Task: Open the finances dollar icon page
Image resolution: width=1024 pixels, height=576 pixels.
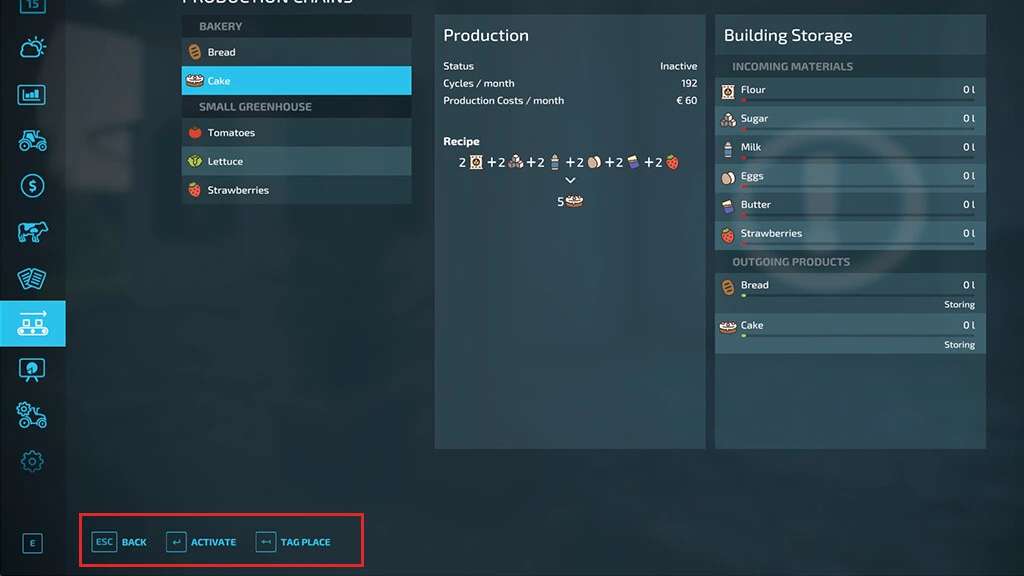Action: point(32,186)
